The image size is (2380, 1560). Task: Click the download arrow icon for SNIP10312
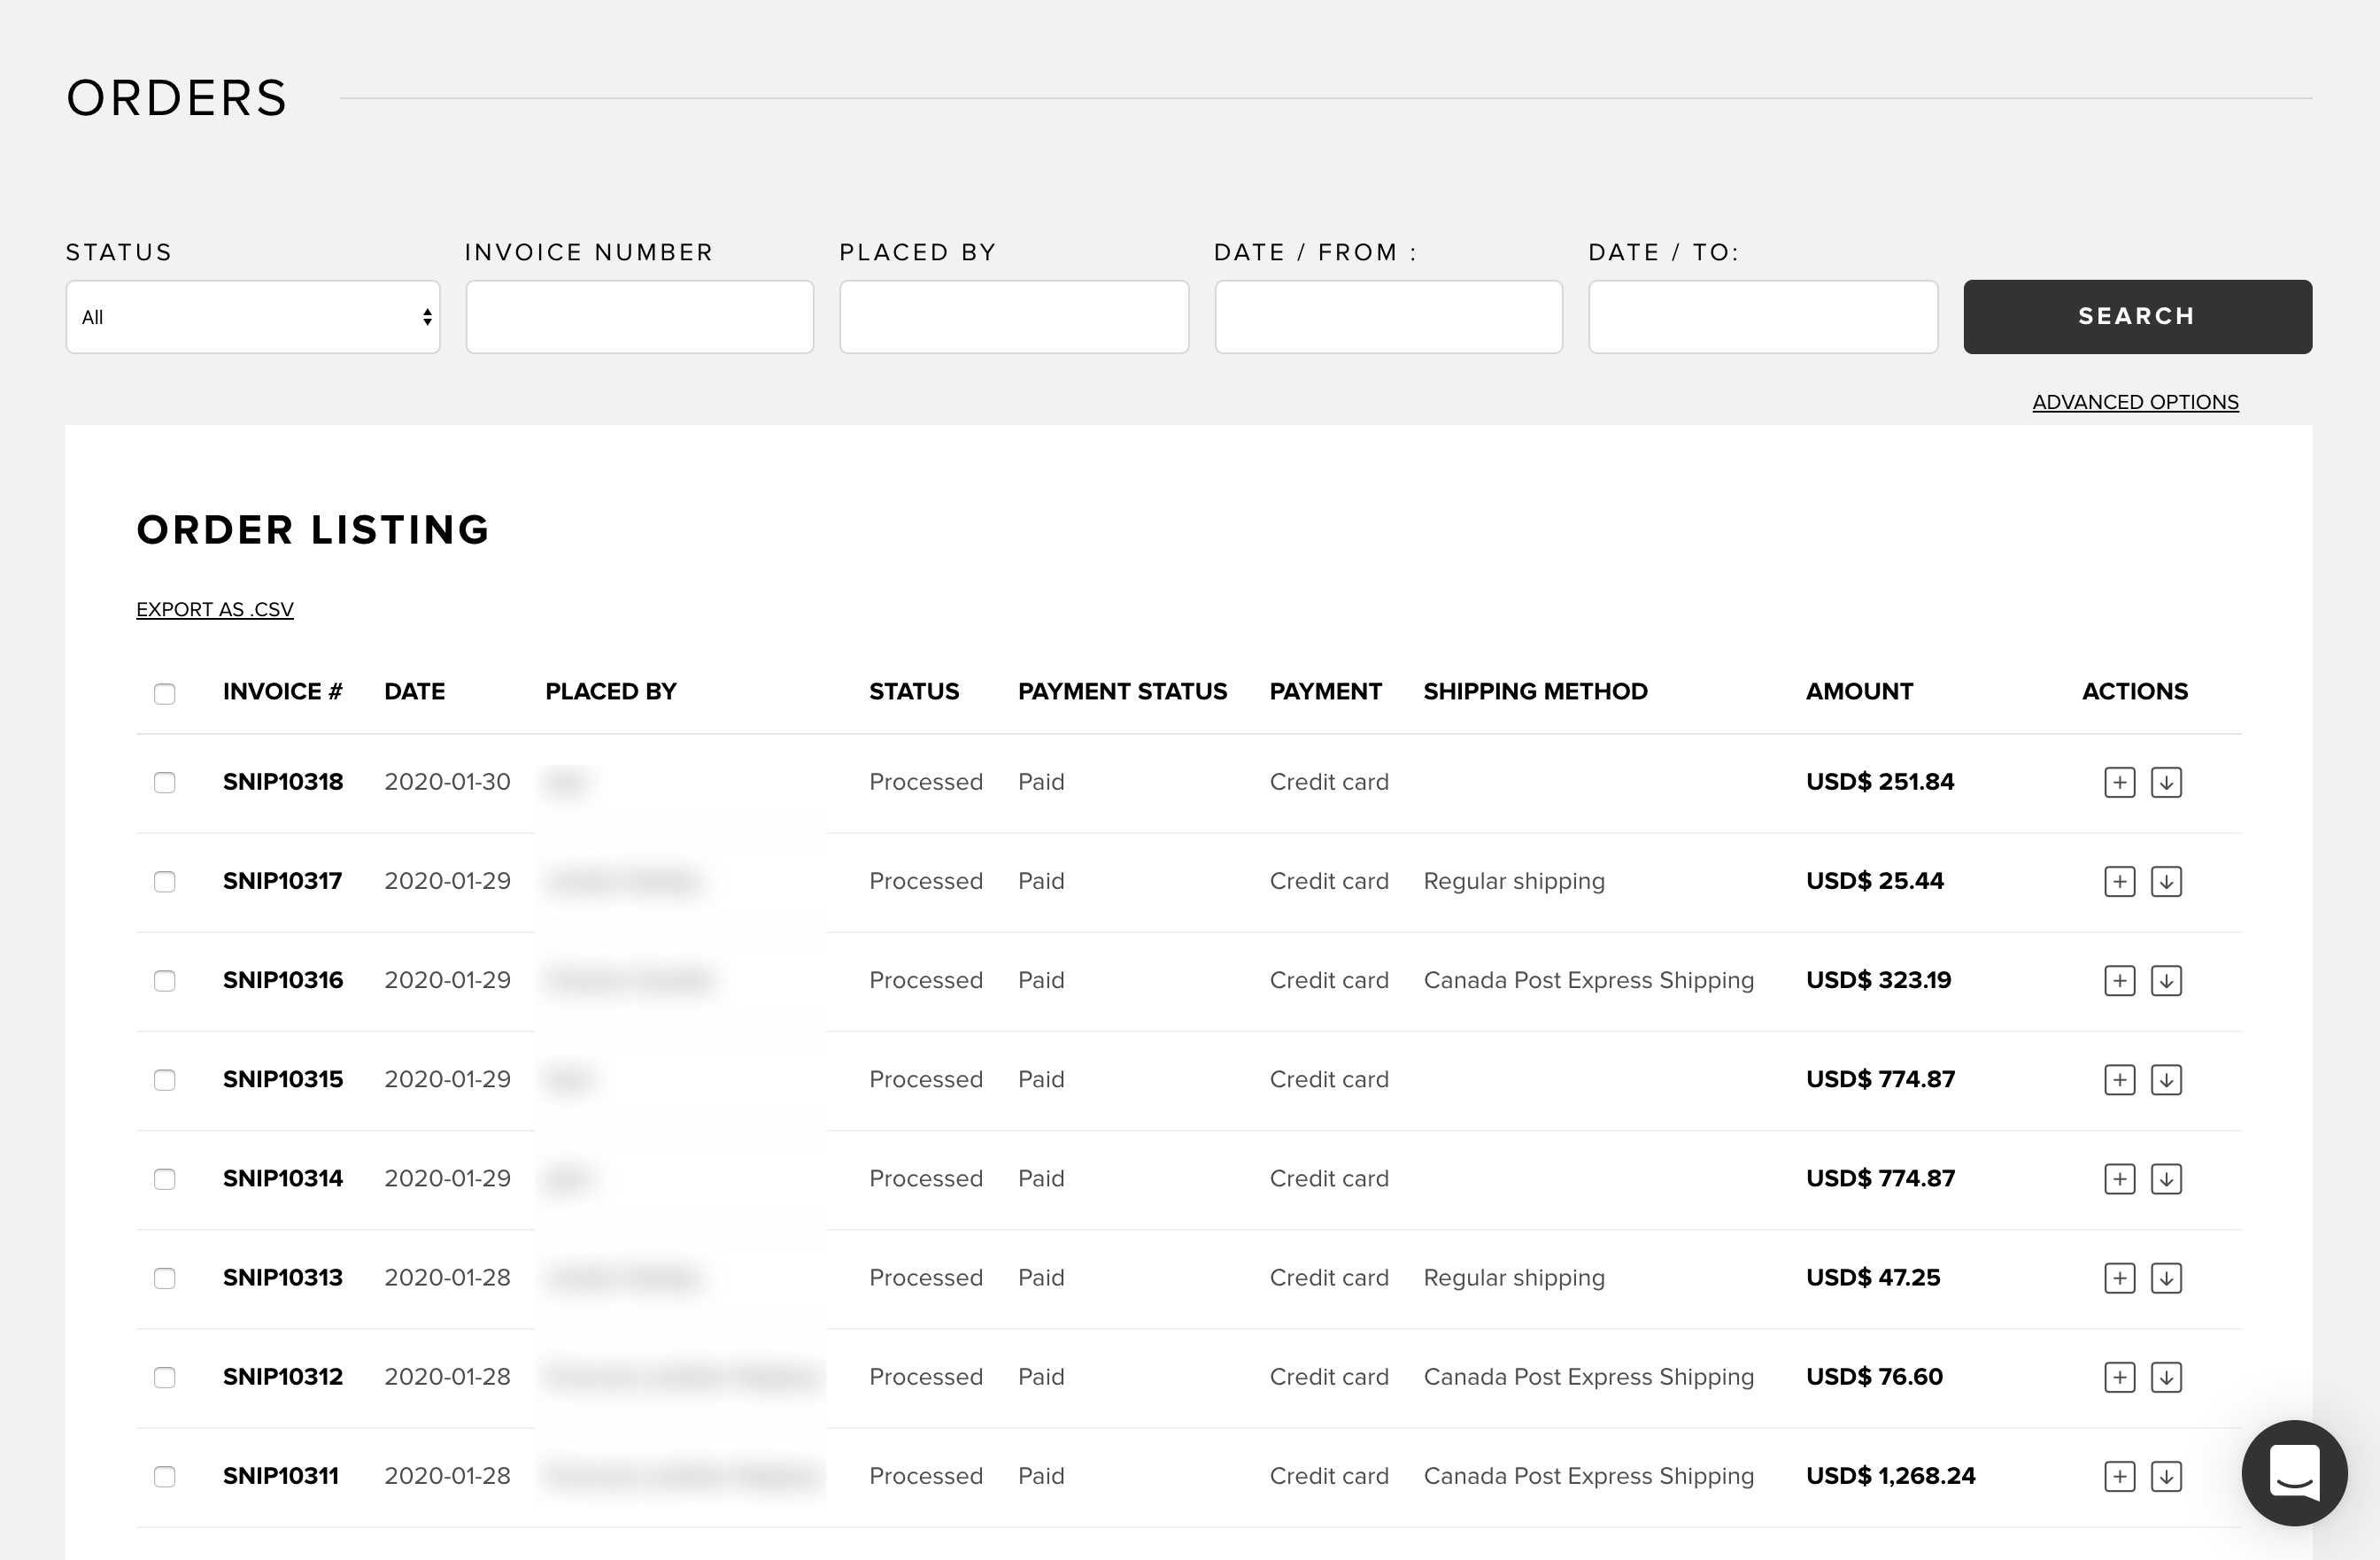tap(2166, 1377)
